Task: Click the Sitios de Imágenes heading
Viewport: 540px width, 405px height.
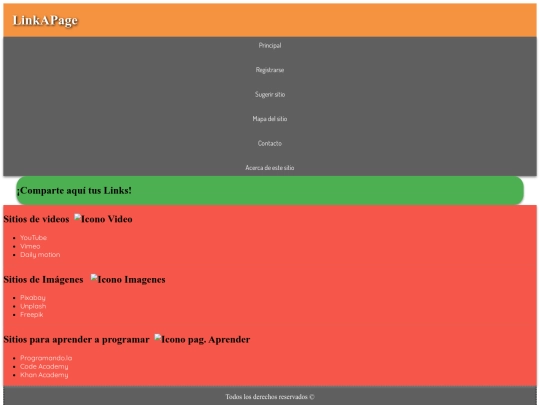Action: tap(43, 279)
